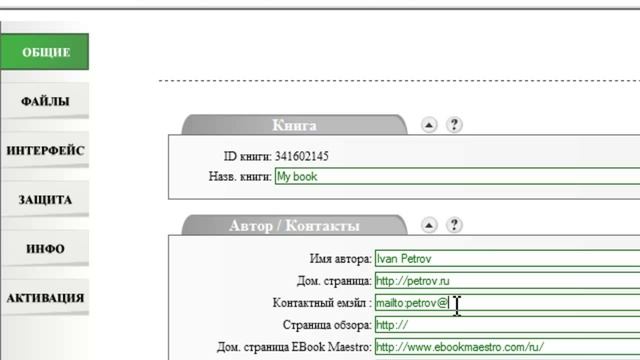Image resolution: width=640 pixels, height=360 pixels.
Task: Show help for Автор / Контакты section
Action: tap(454, 225)
